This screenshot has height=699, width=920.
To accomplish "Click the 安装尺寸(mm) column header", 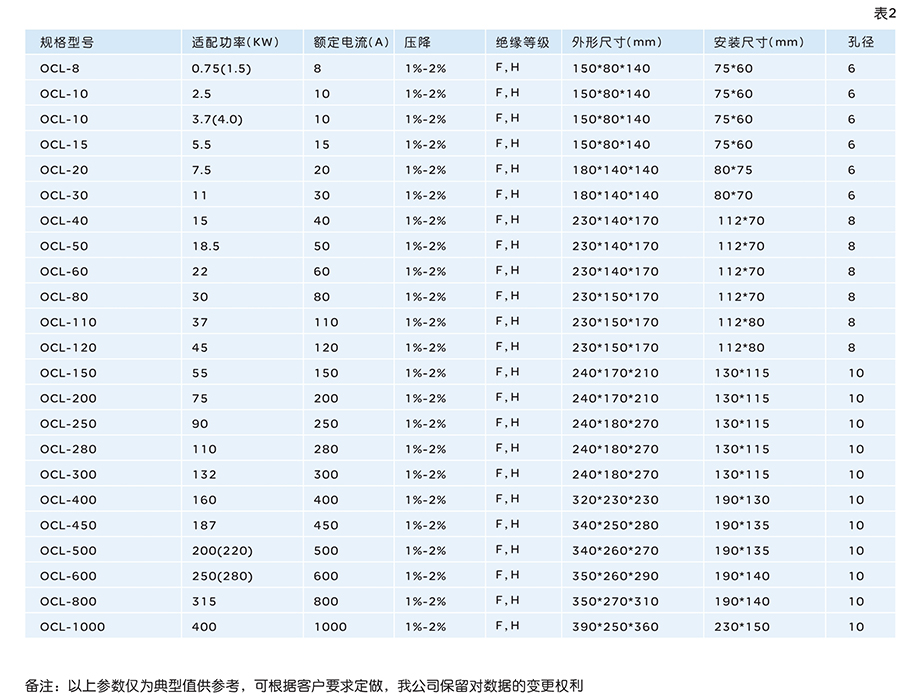I will 759,43.
